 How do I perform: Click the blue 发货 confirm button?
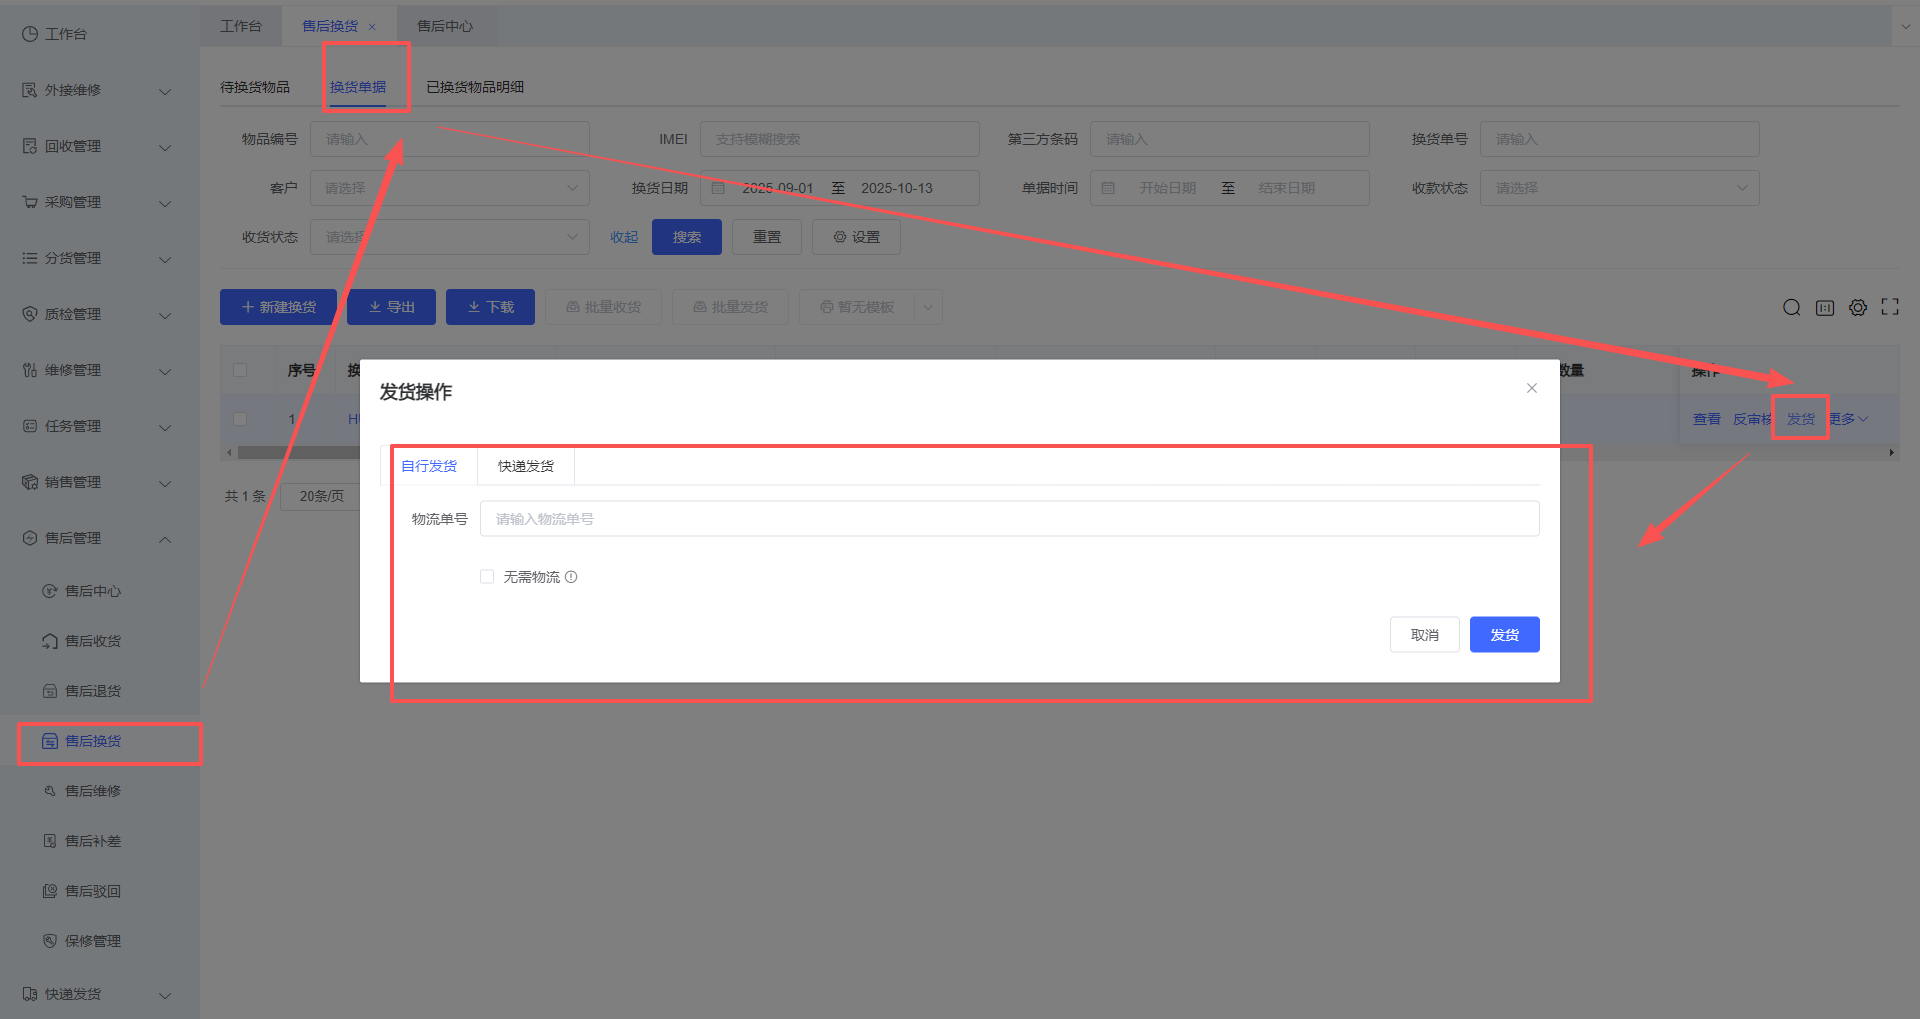(1503, 635)
